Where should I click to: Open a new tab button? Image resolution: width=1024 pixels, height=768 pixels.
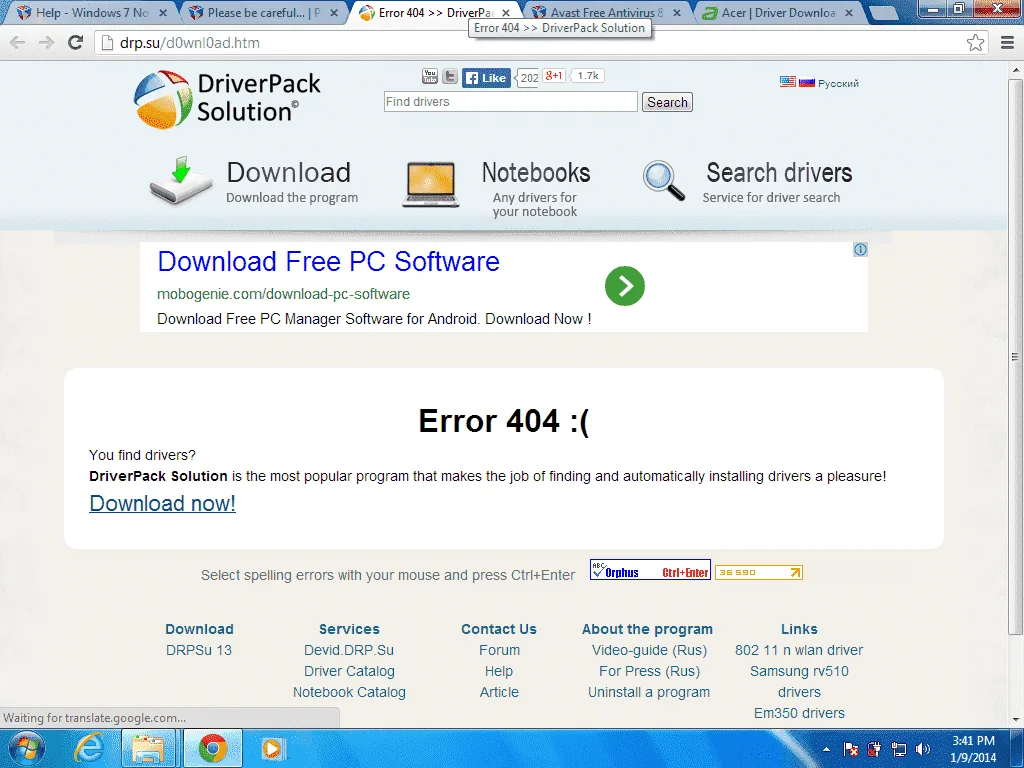(x=883, y=13)
